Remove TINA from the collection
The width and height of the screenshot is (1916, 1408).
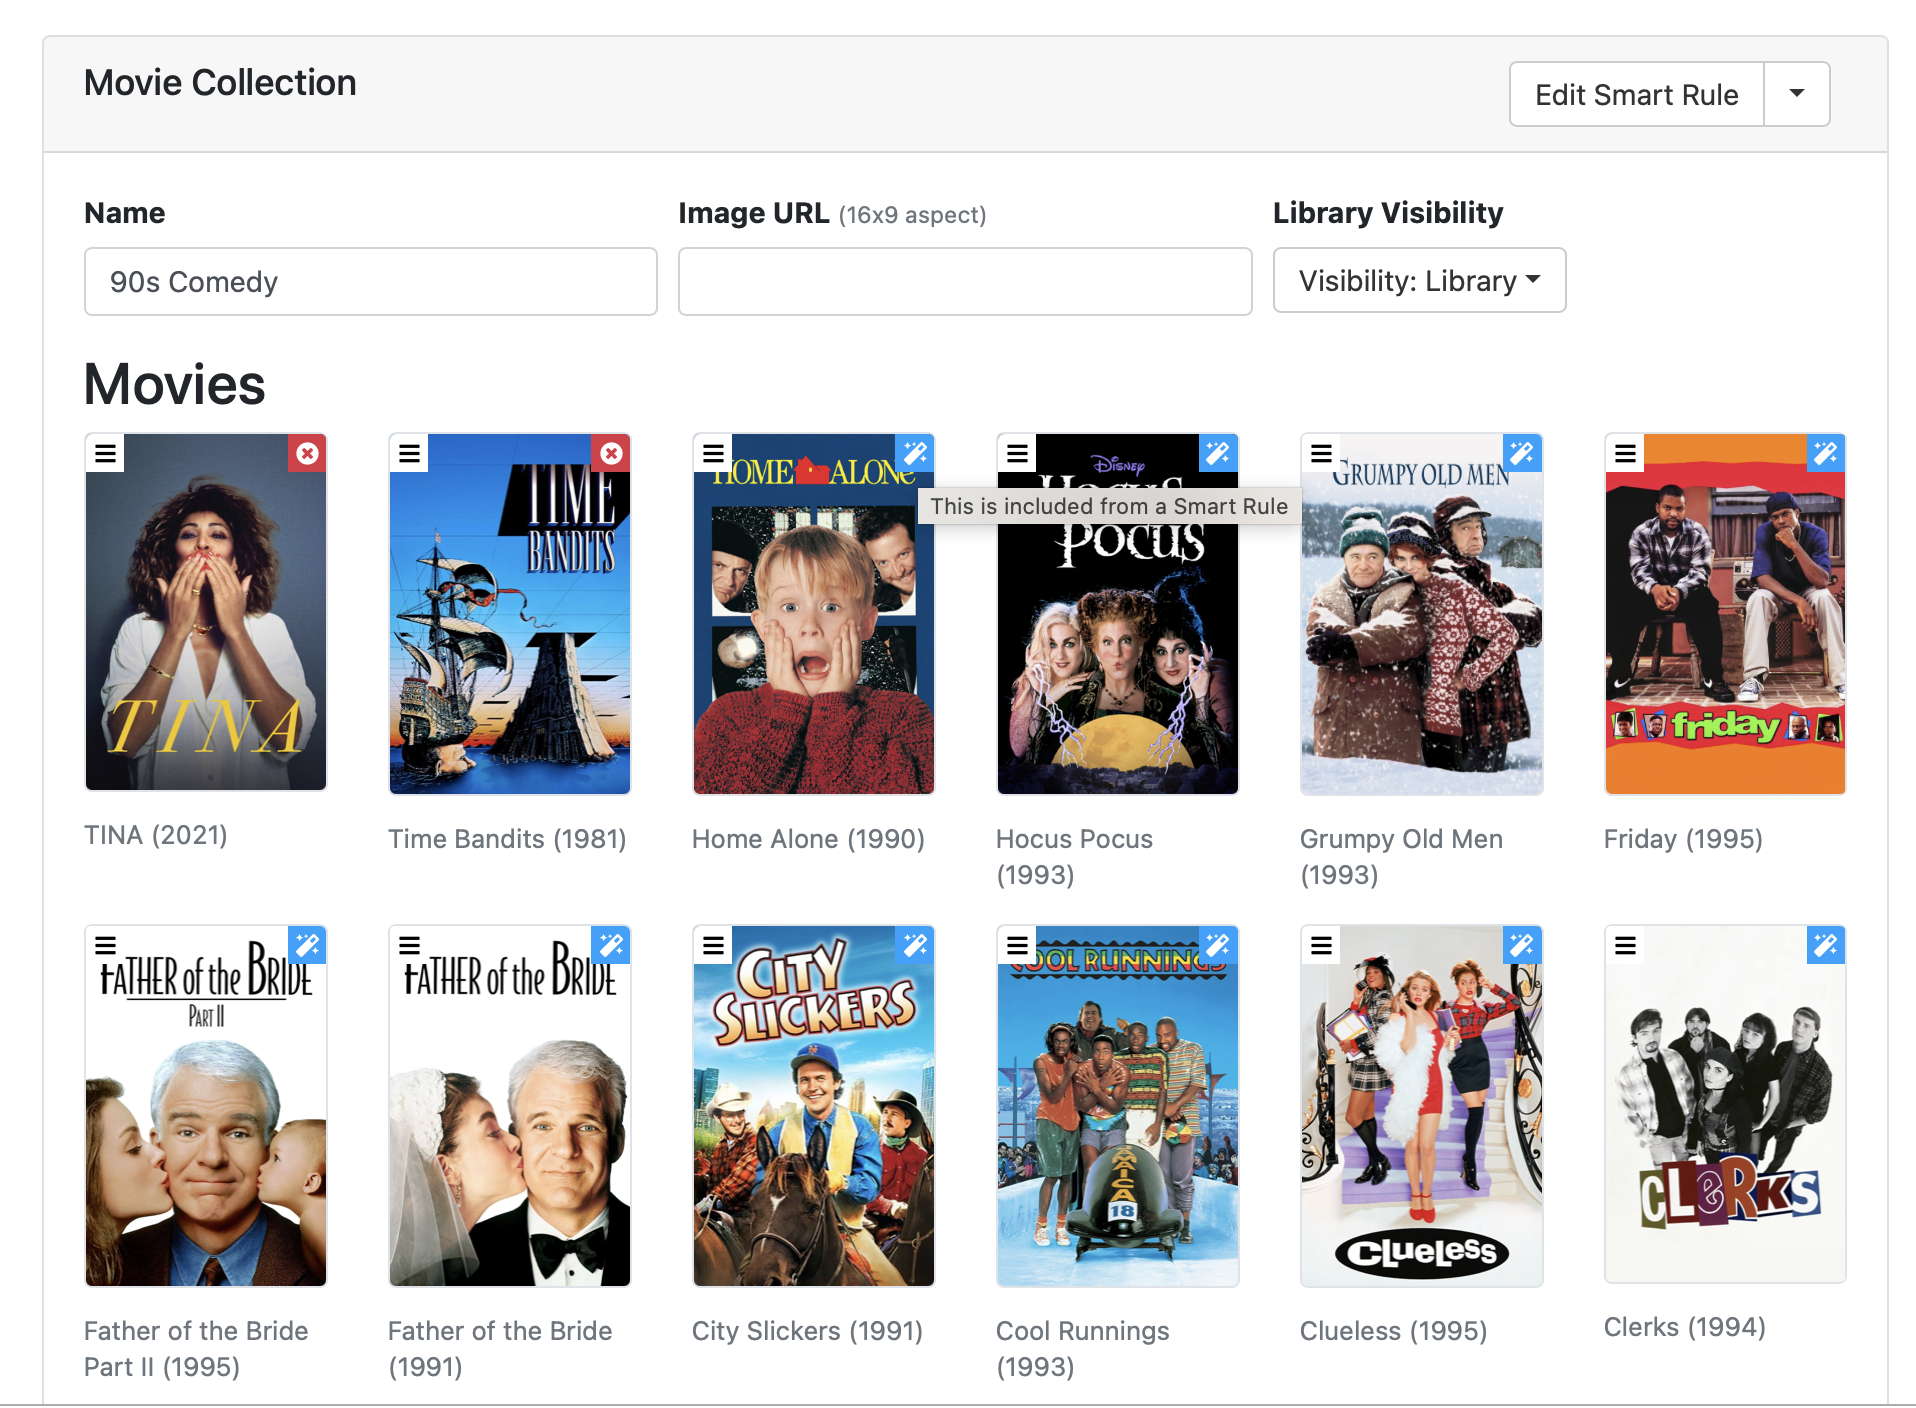coord(307,453)
